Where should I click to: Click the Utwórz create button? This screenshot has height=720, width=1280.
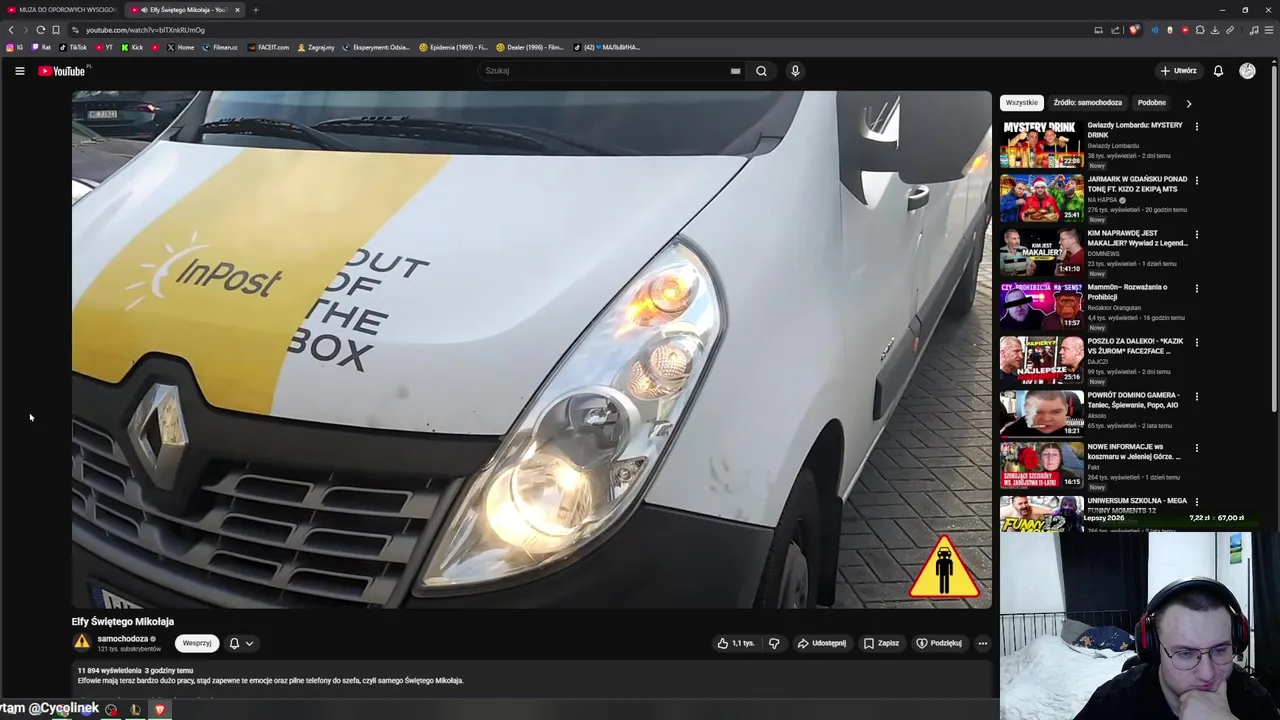point(1178,71)
